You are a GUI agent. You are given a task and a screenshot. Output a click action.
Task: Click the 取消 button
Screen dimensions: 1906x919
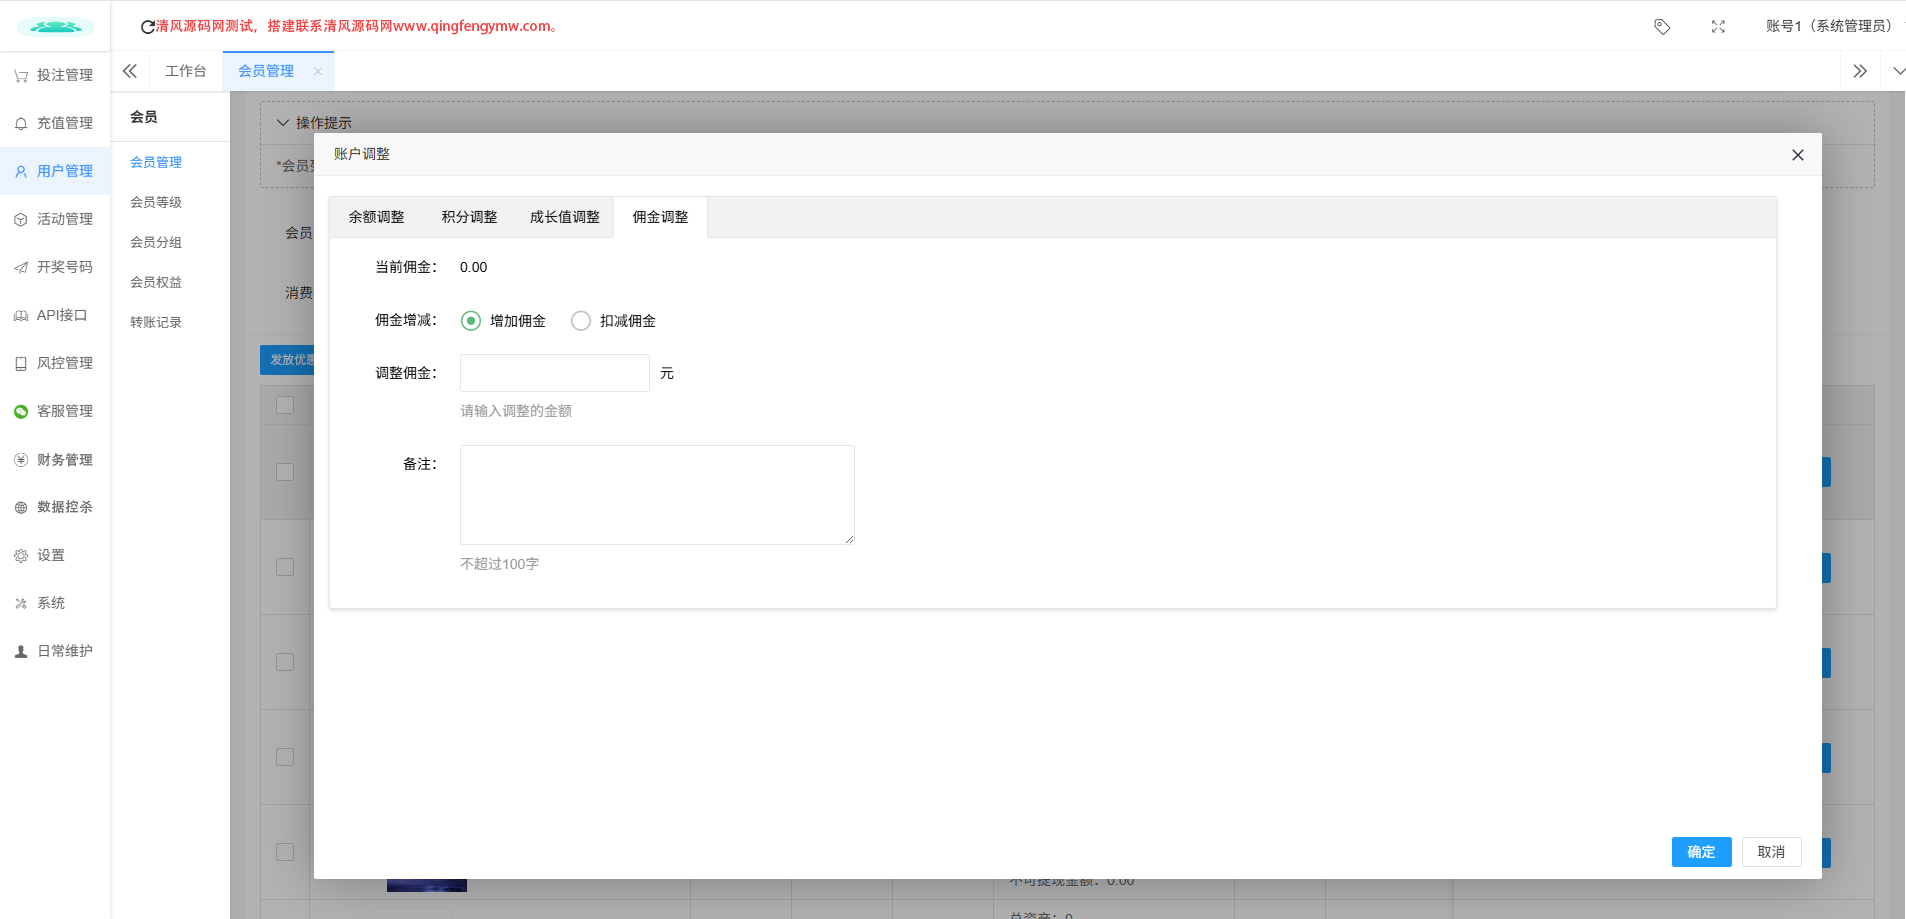pyautogui.click(x=1771, y=852)
